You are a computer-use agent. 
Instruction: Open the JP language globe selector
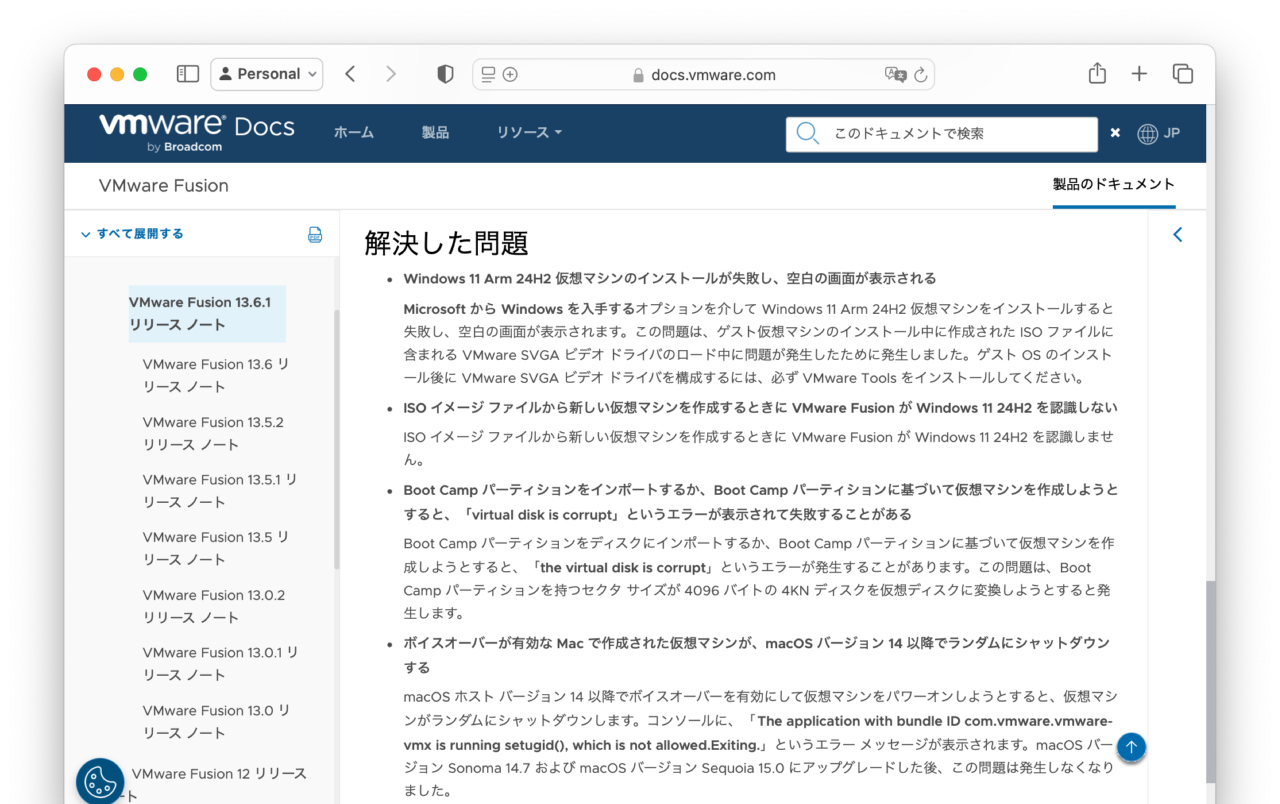(x=1158, y=133)
